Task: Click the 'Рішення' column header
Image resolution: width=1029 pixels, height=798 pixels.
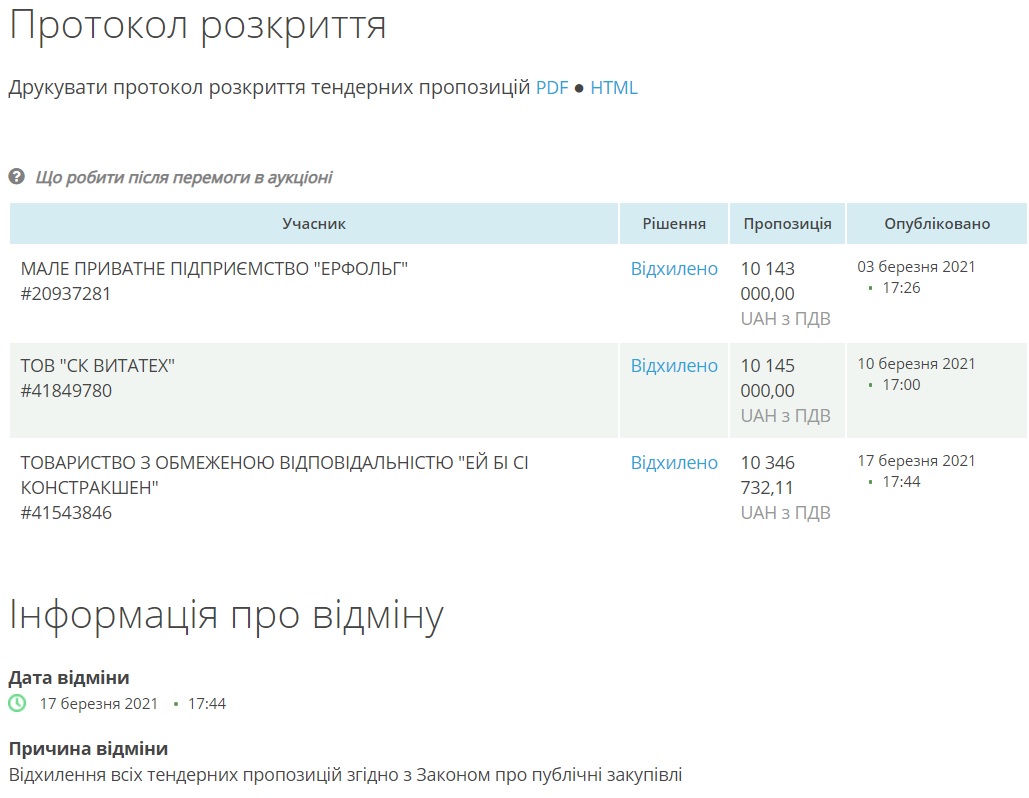Action: pyautogui.click(x=674, y=224)
